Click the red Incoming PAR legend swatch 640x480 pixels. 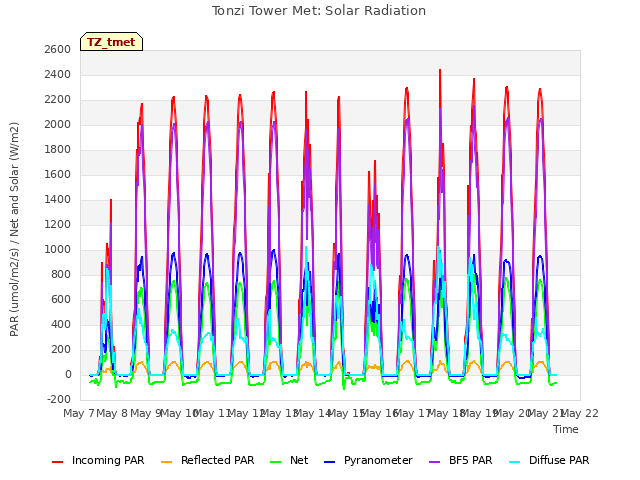click(x=58, y=462)
